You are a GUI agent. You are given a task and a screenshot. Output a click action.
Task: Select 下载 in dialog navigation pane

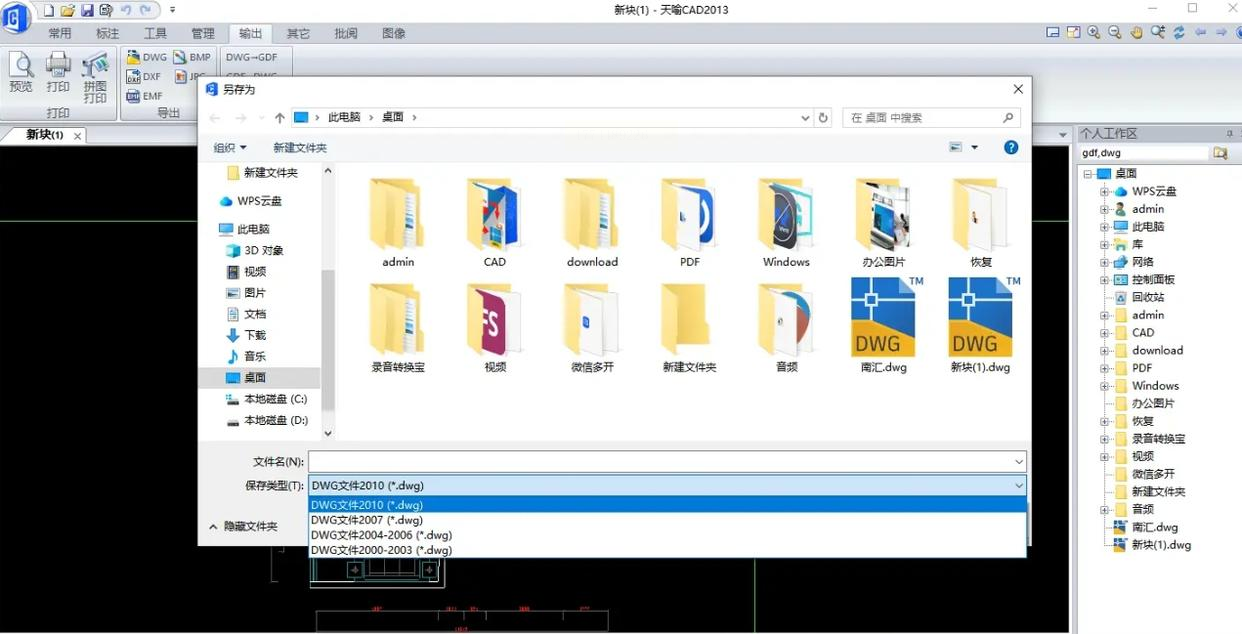(246, 335)
